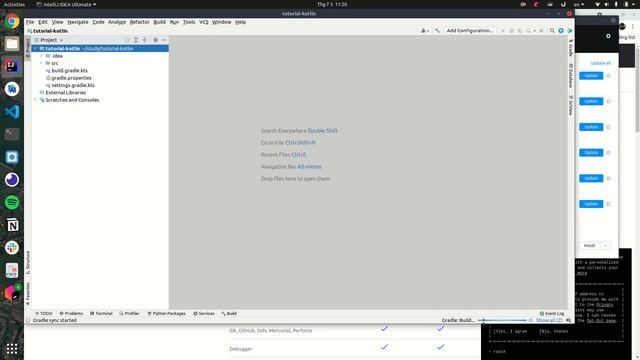The height and width of the screenshot is (360, 640).
Task: Click Collapse All icon in Project panel
Action: coord(144,40)
